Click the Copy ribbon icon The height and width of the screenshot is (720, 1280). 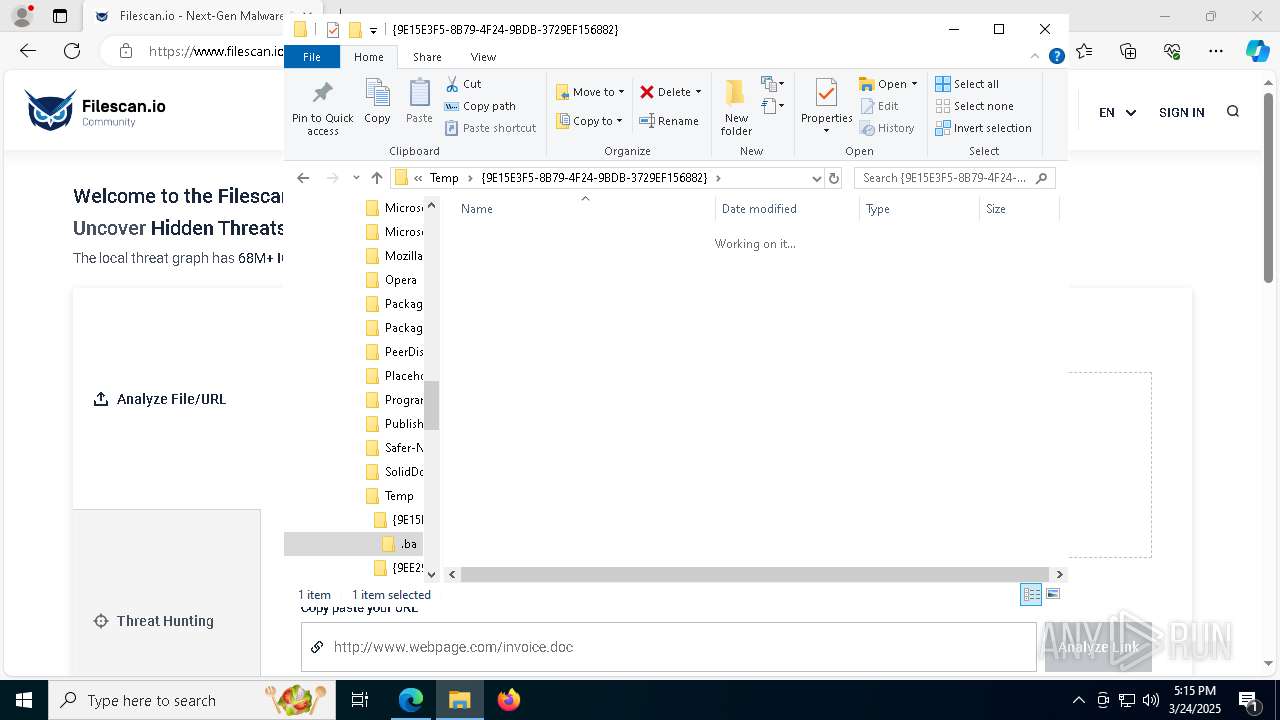tap(377, 102)
